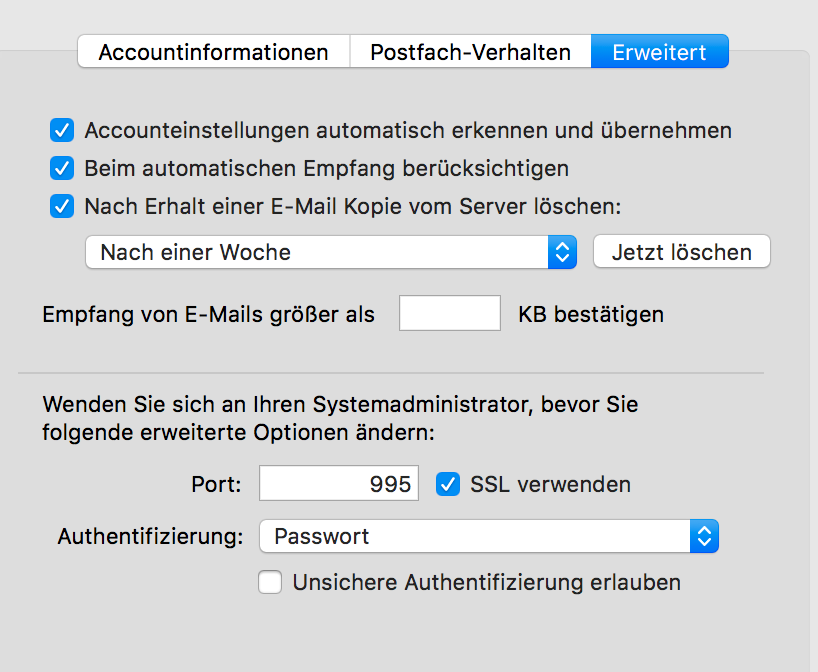Expand the Authentifizierung "Passwort" dropdown
The height and width of the screenshot is (672, 818).
point(475,536)
